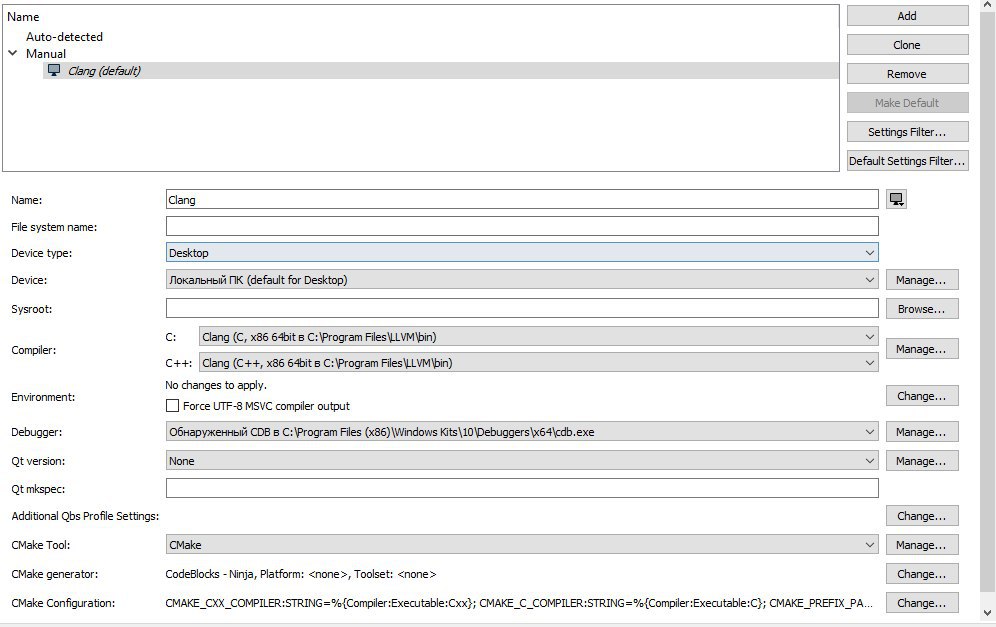
Task: Open the CMake Tool dropdown
Action: pos(522,544)
